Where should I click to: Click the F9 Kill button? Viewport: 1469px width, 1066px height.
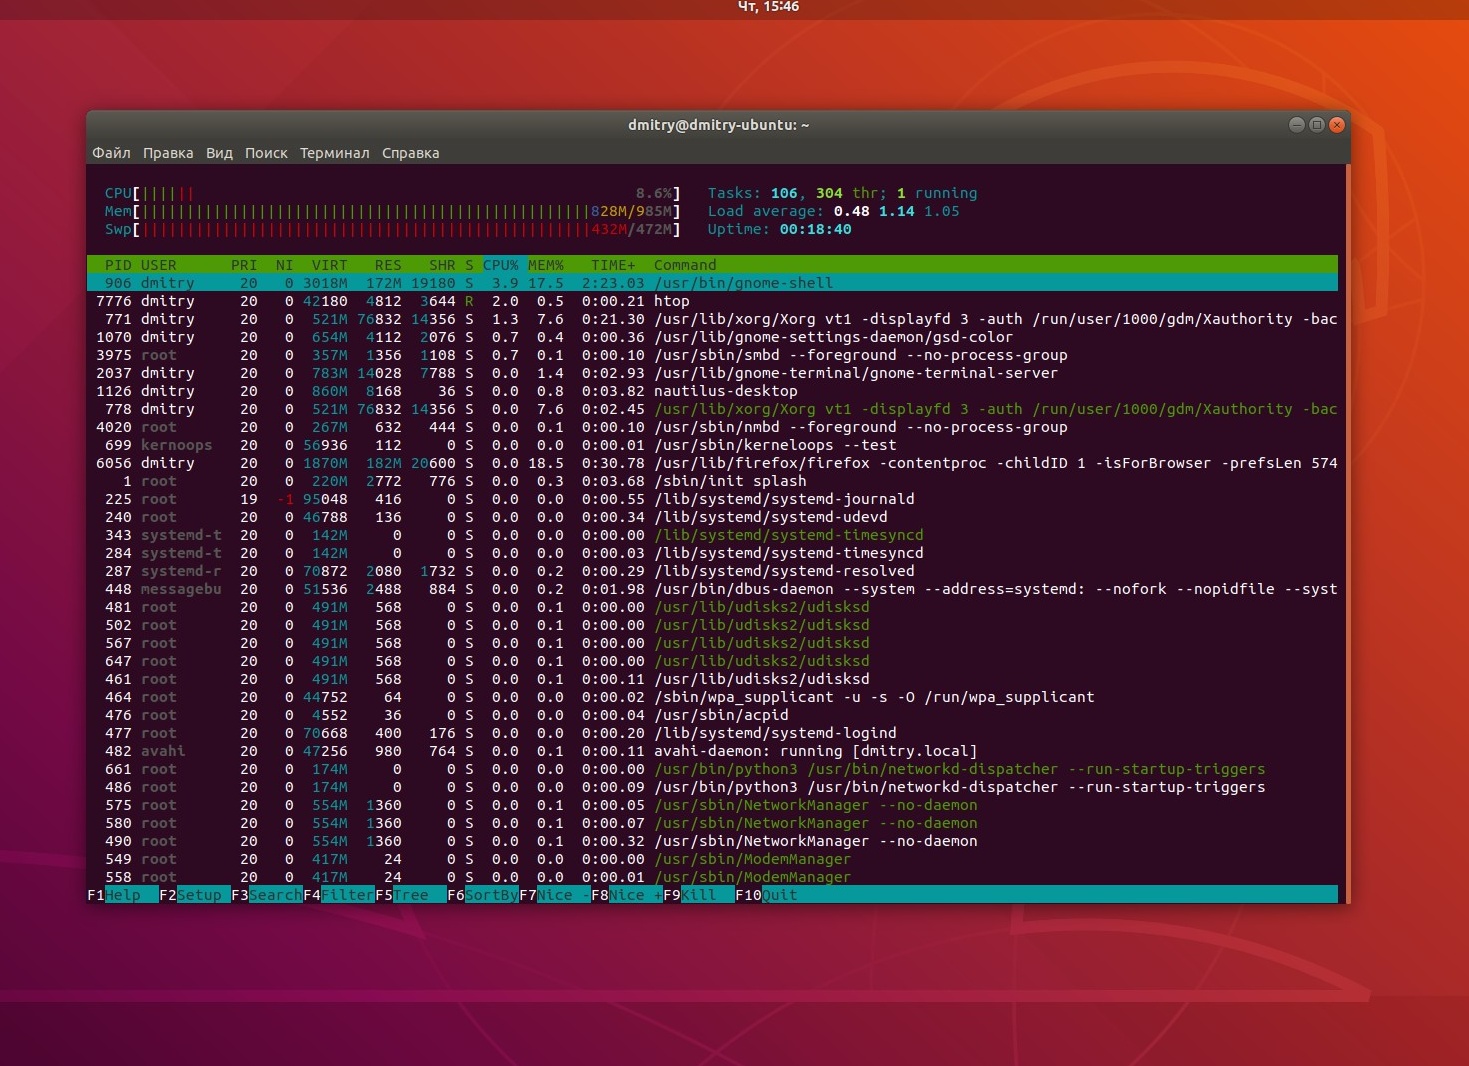(699, 895)
